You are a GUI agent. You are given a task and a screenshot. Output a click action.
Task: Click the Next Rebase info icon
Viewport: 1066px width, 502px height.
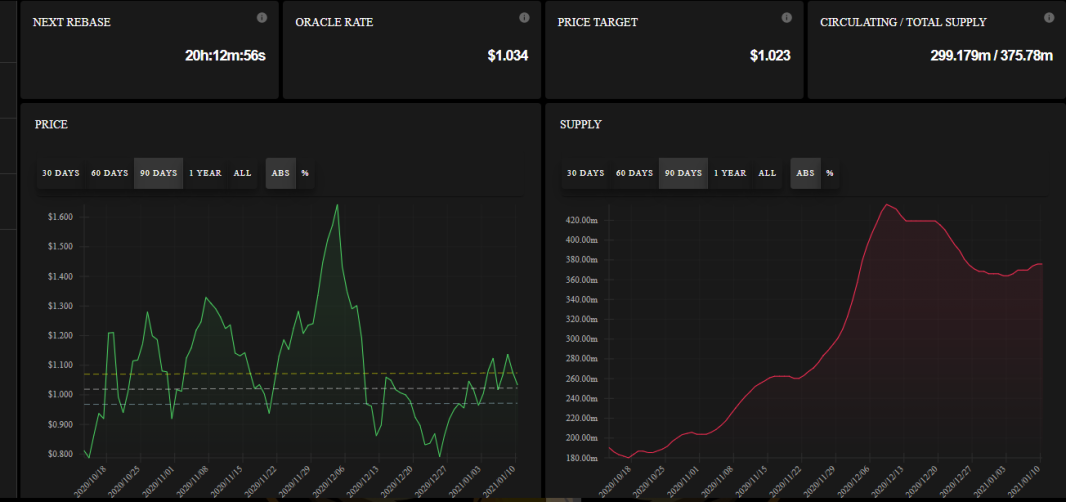click(262, 18)
